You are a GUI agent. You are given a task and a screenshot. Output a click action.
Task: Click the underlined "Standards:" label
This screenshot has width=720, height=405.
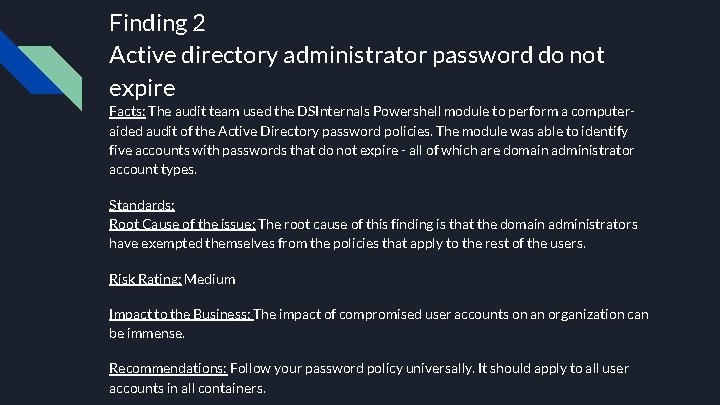(142, 205)
